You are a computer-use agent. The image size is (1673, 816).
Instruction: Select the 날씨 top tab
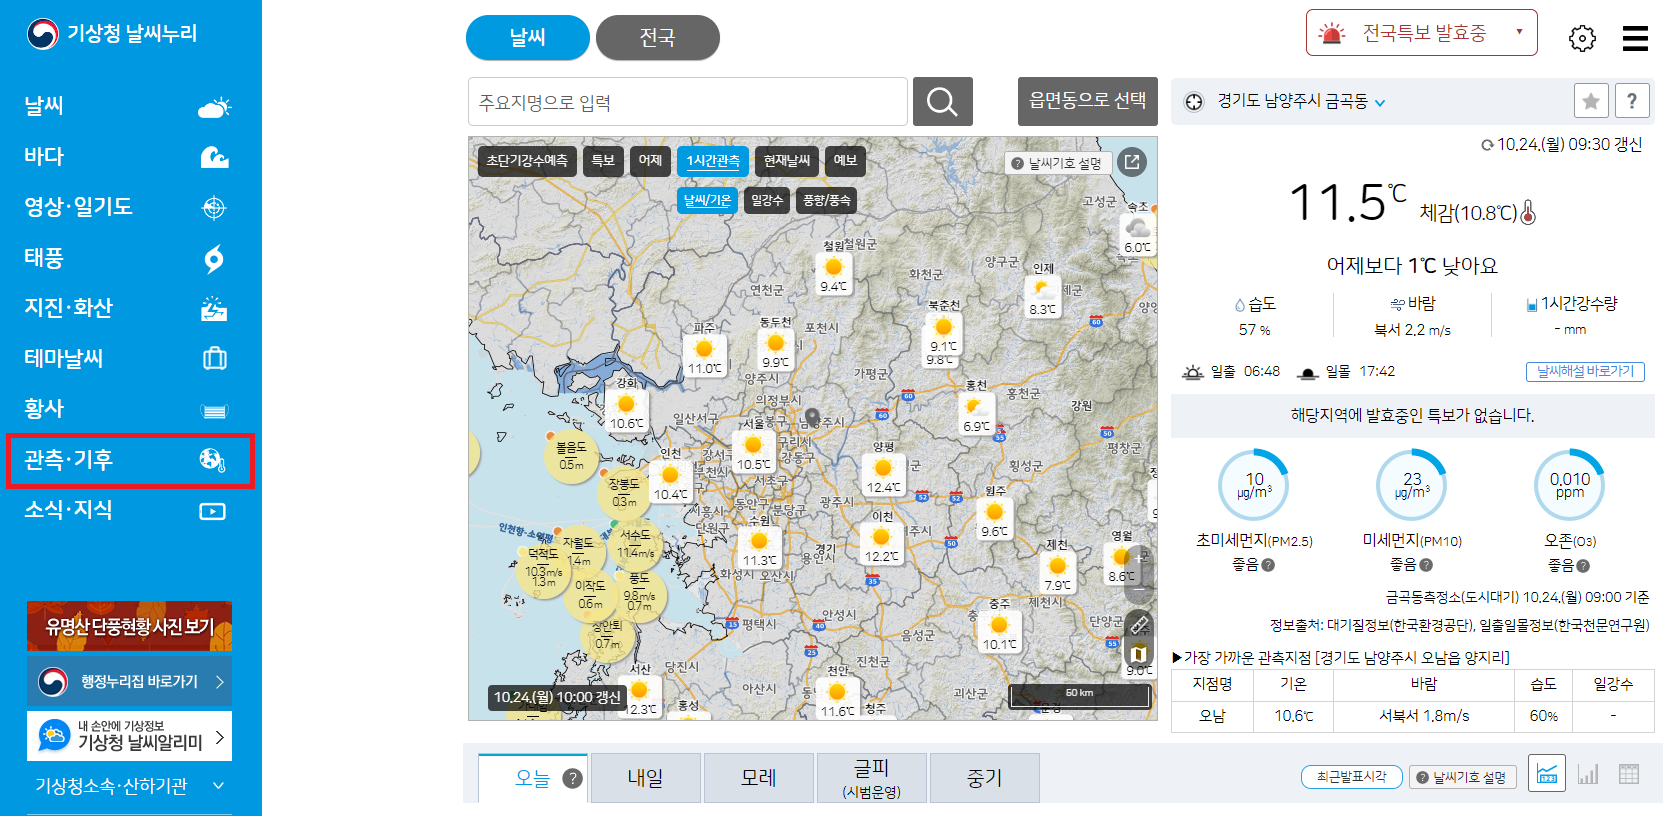pos(528,38)
